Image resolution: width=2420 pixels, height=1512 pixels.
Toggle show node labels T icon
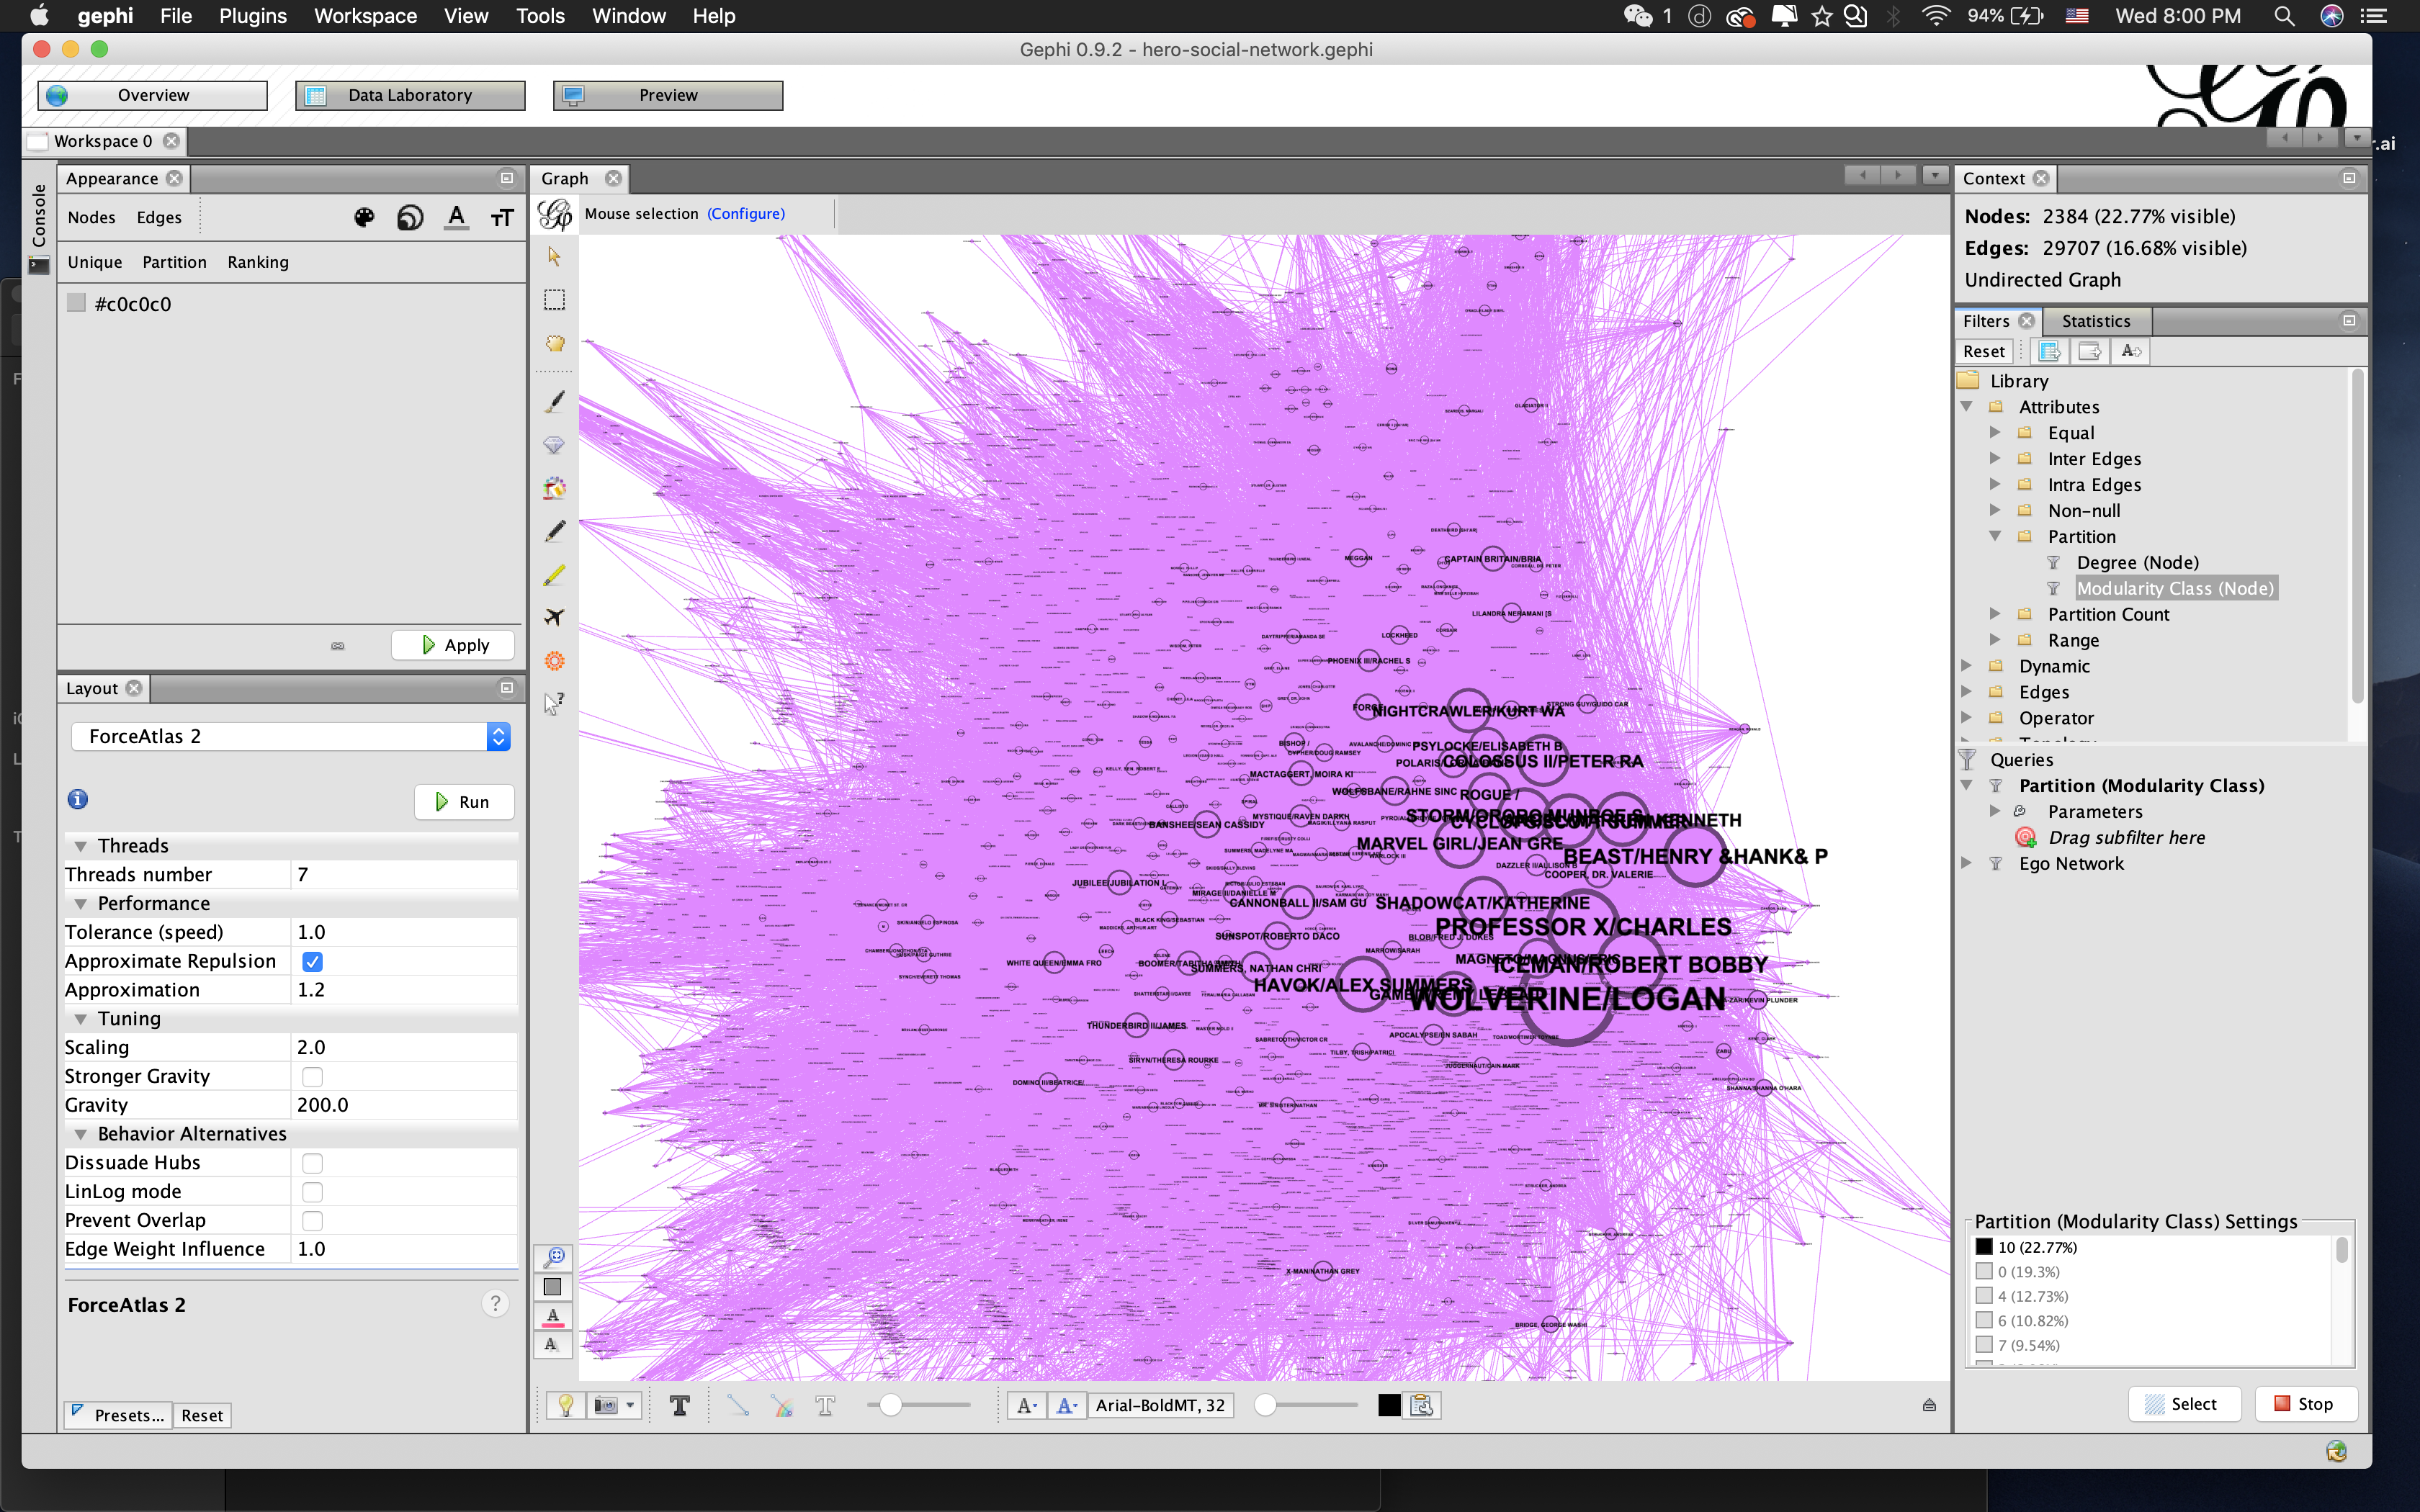679,1405
